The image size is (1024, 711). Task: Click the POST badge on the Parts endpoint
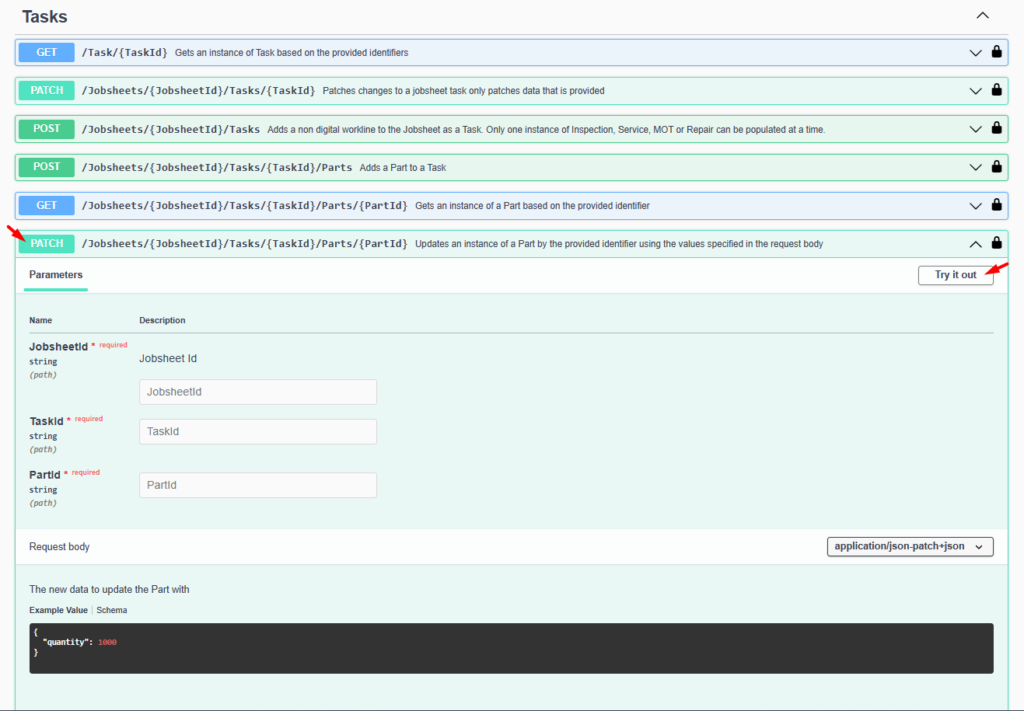[45, 167]
